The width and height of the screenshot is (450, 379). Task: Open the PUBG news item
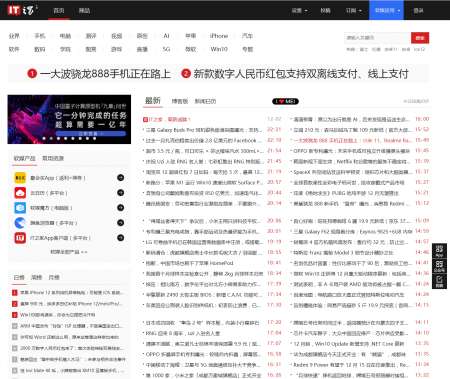point(346,193)
